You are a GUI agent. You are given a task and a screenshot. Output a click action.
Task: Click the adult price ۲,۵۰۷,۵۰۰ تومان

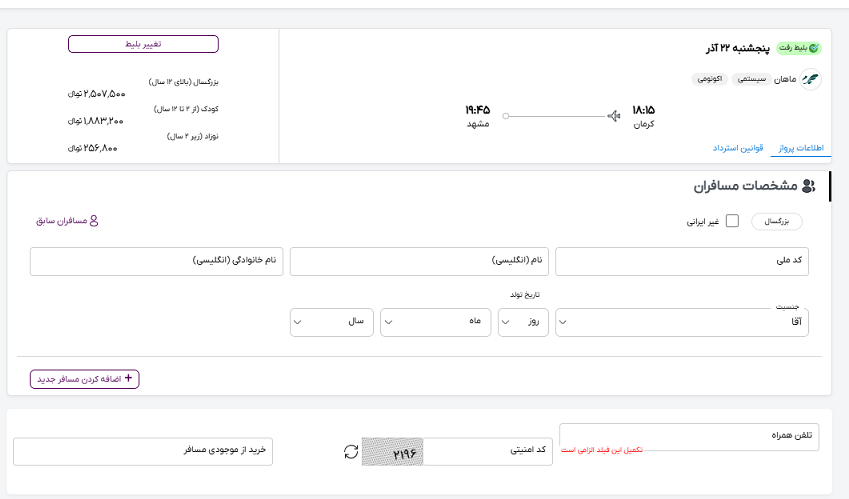96,94
